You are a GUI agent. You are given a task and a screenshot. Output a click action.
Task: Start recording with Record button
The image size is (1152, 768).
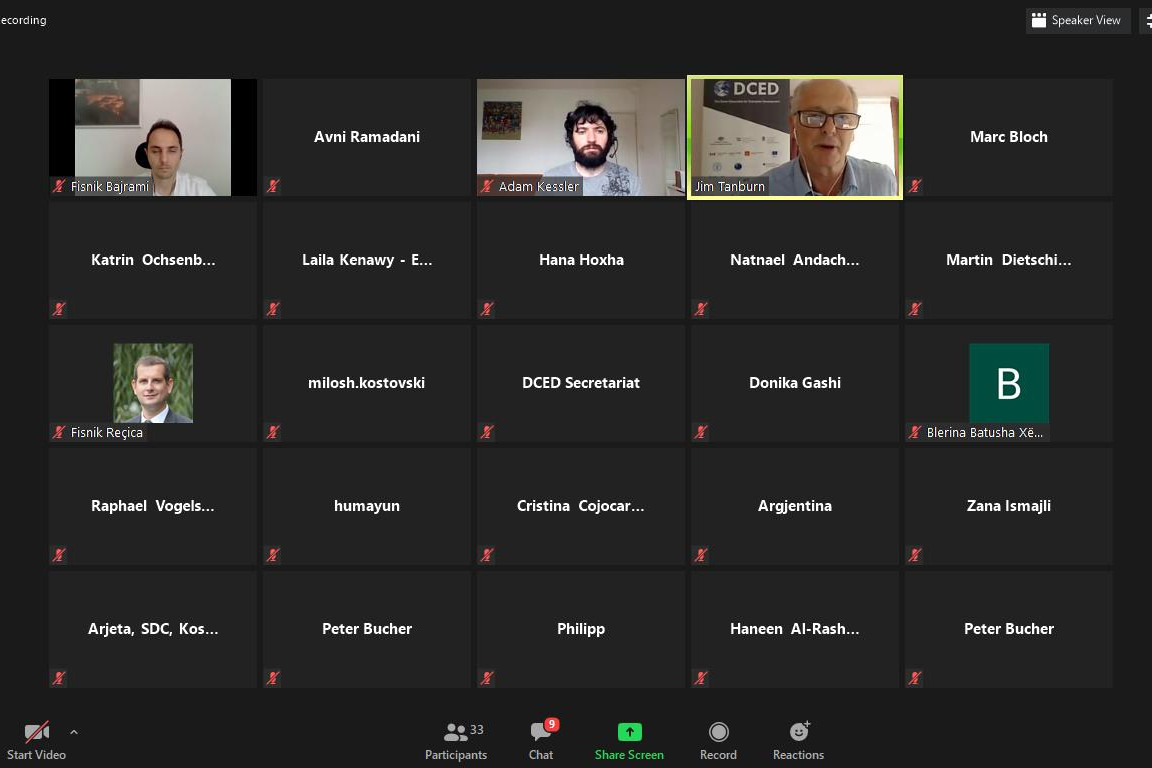(x=718, y=741)
